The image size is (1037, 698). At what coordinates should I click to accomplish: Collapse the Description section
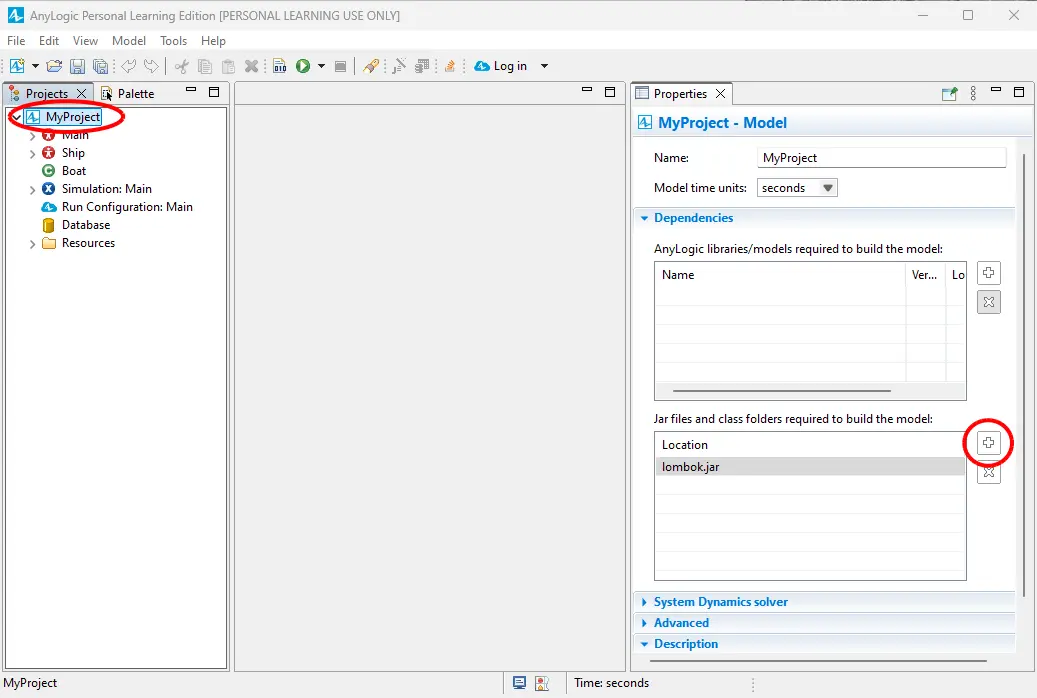tap(644, 644)
